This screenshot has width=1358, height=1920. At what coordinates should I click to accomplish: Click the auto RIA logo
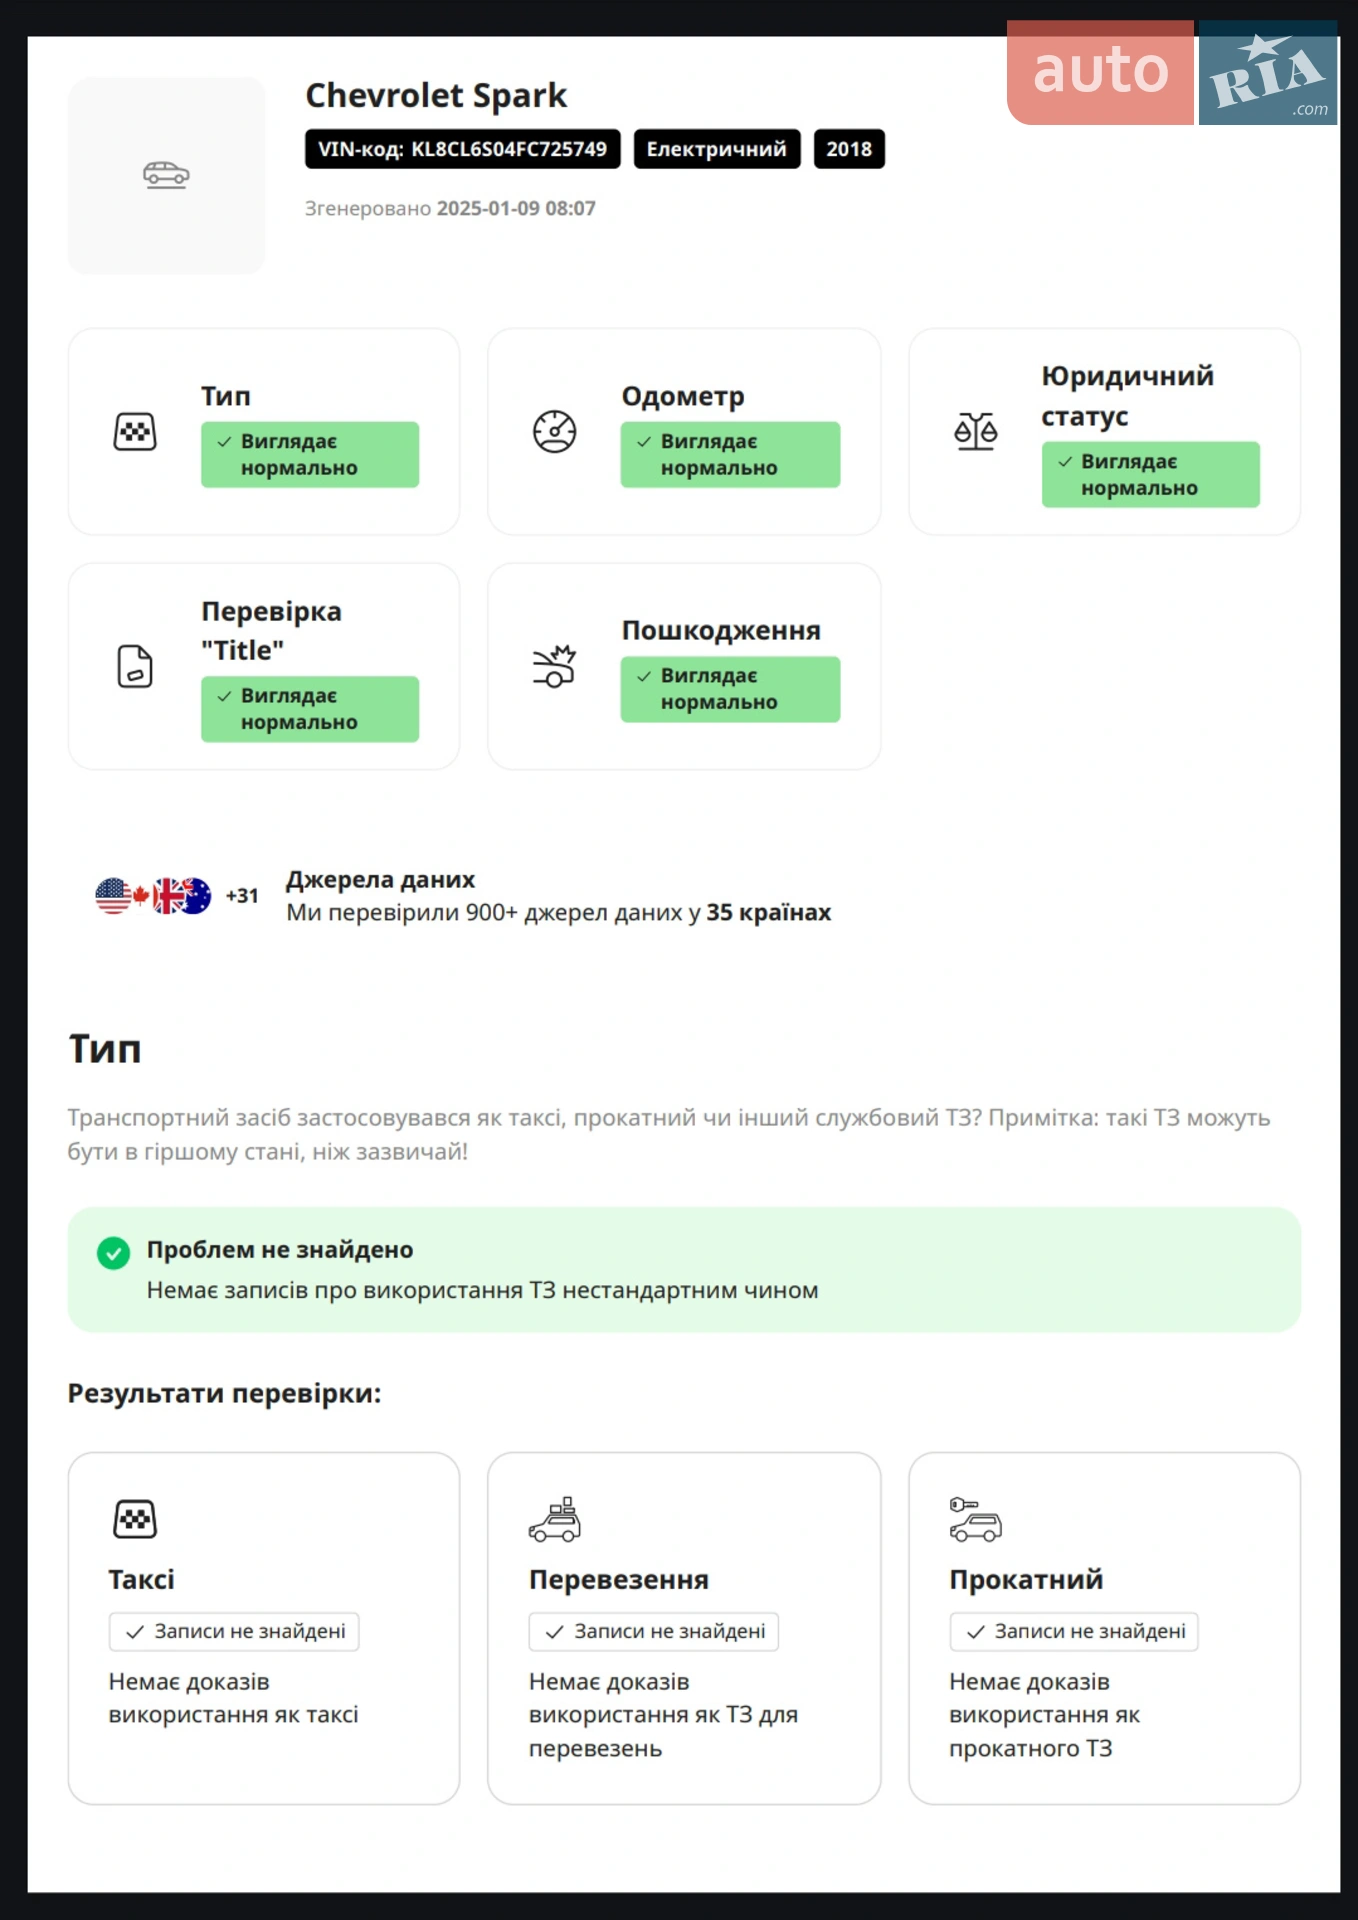pyautogui.click(x=1172, y=72)
